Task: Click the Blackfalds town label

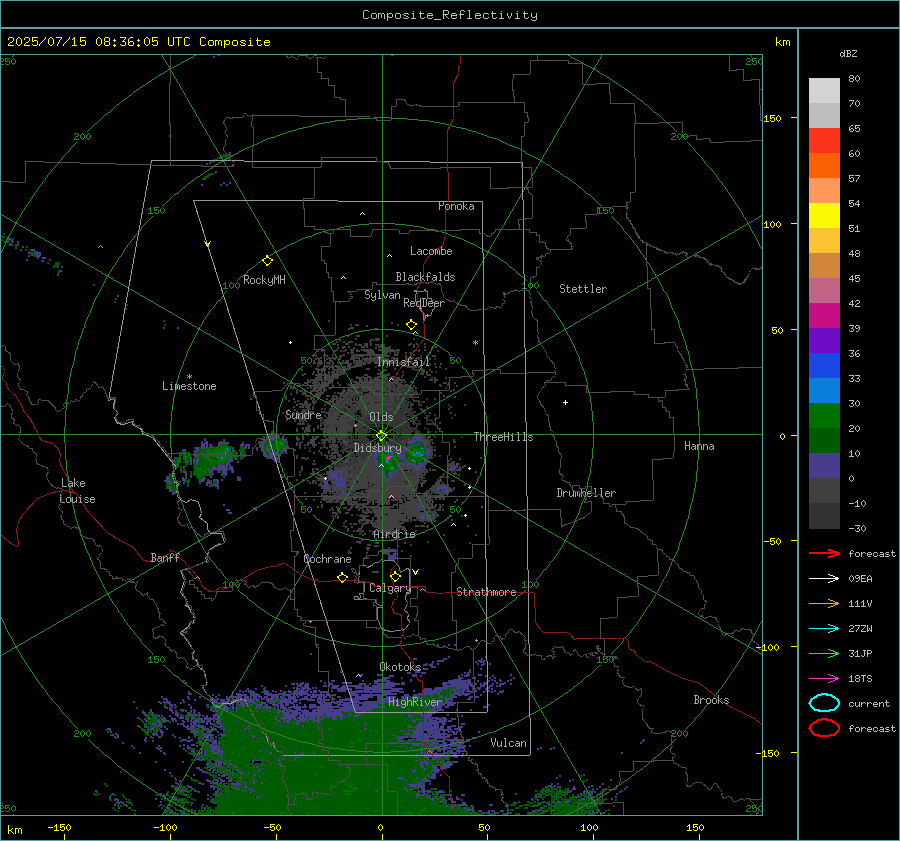Action: (x=425, y=277)
